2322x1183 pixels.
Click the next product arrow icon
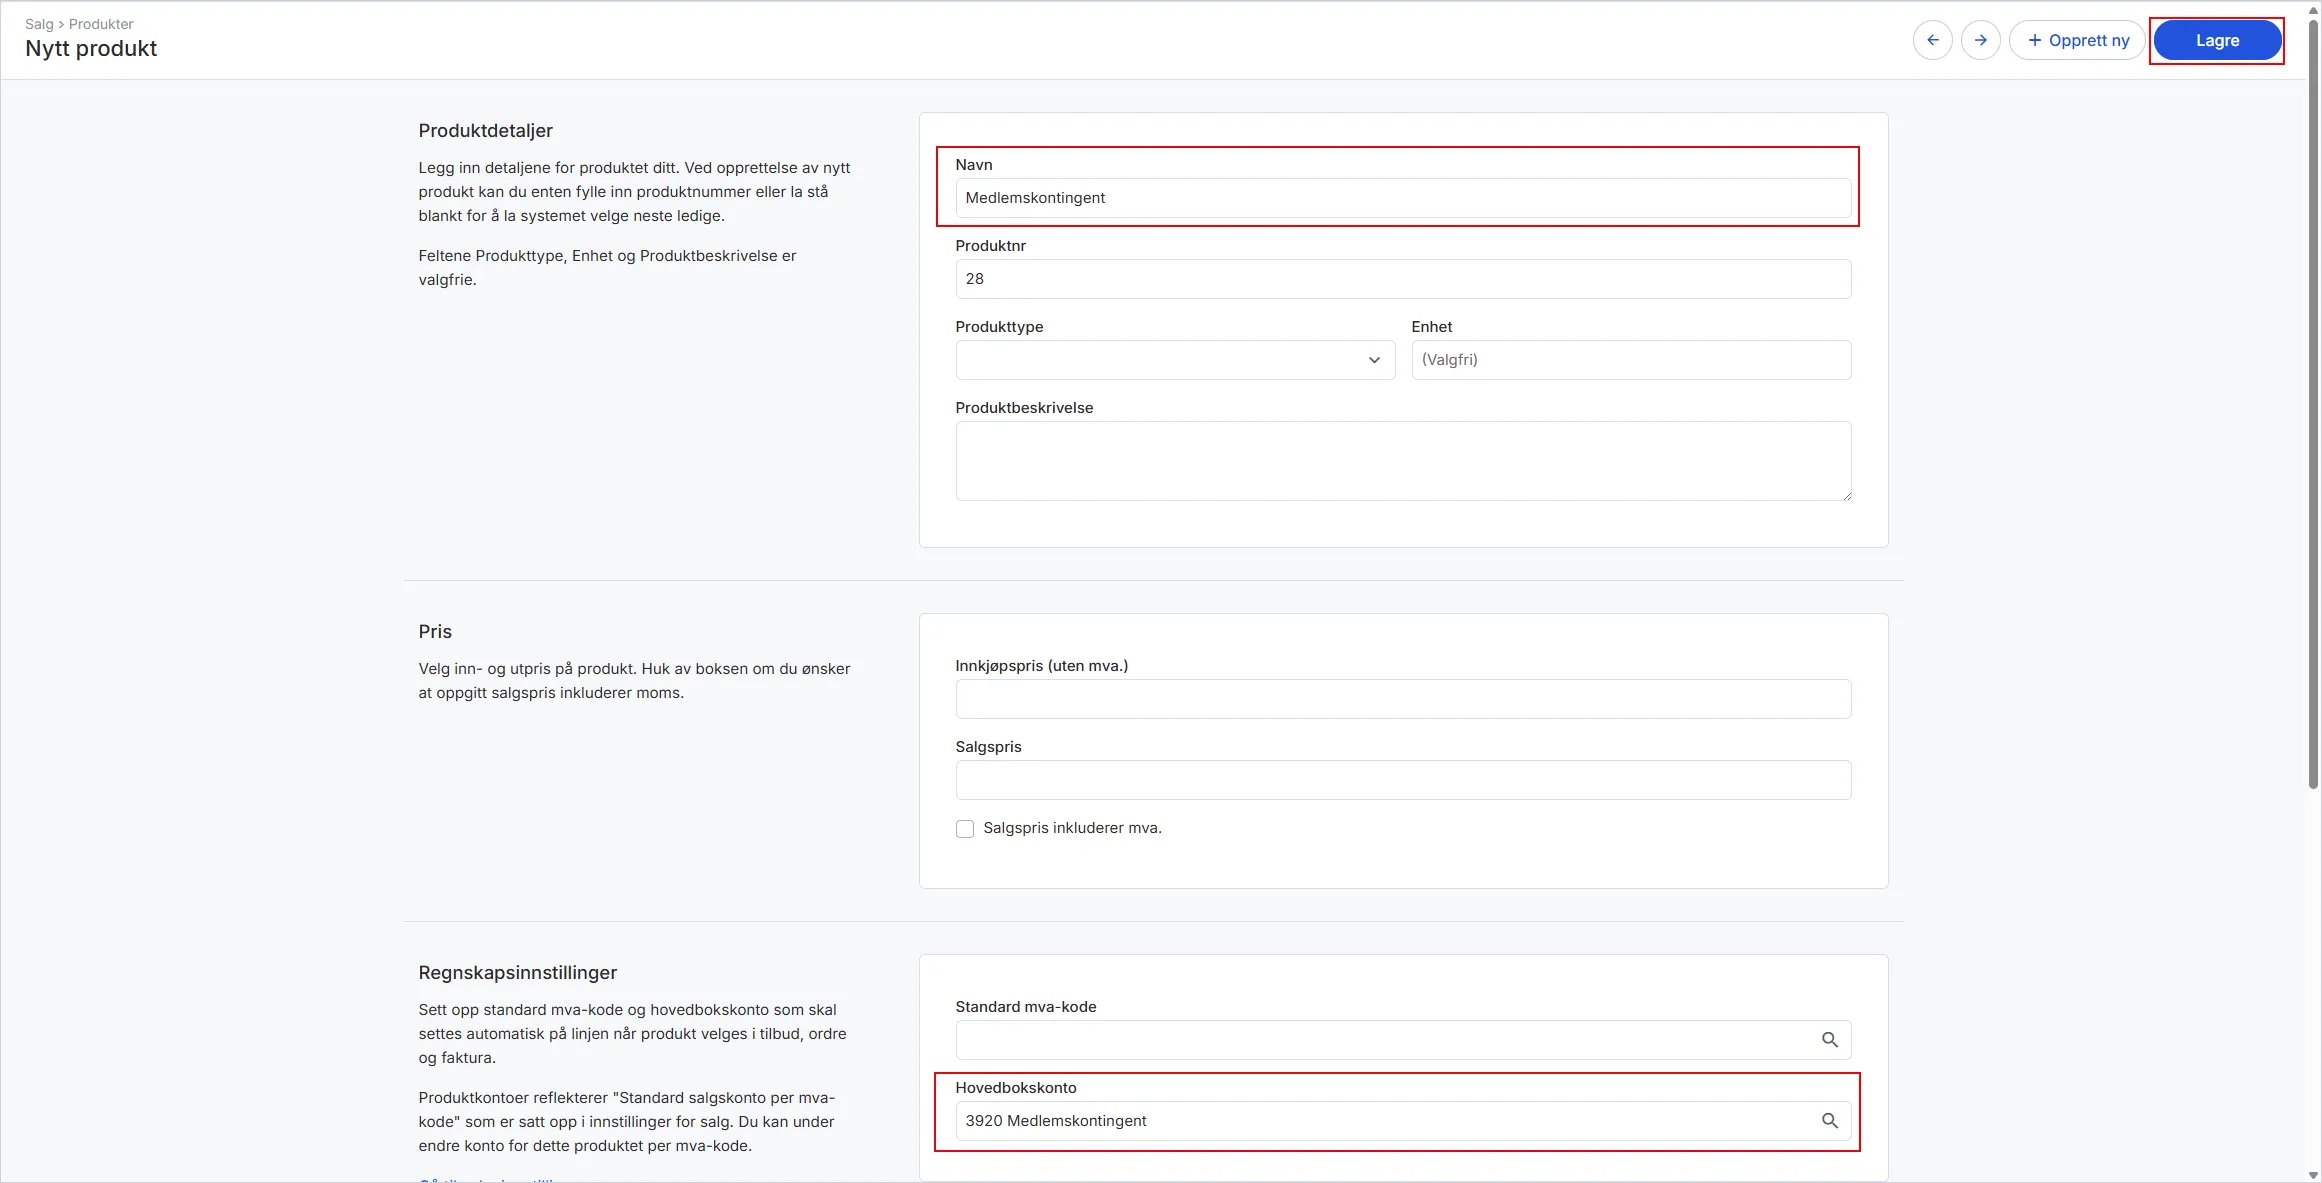tap(1980, 40)
